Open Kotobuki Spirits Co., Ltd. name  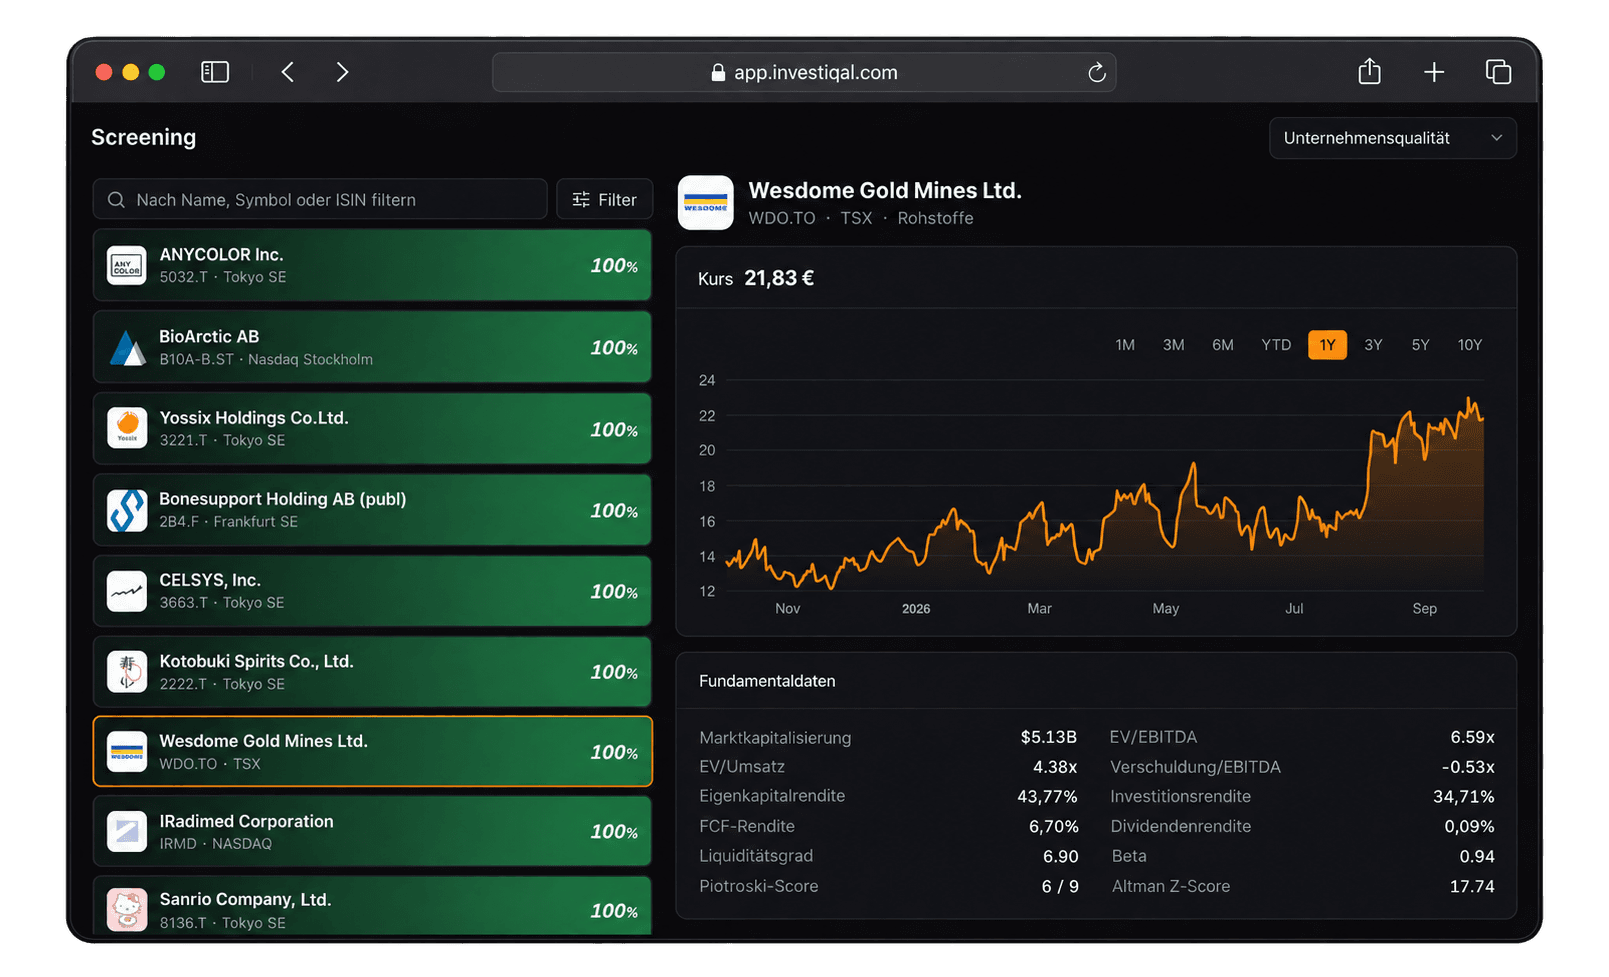257,661
